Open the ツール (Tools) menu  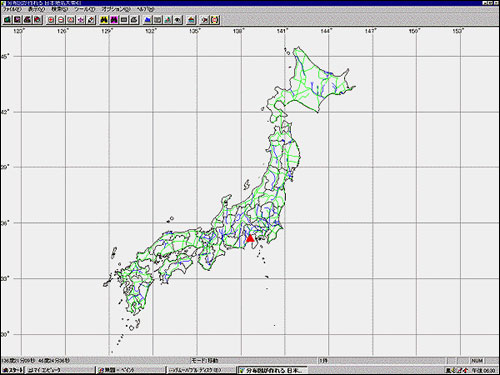85,9
